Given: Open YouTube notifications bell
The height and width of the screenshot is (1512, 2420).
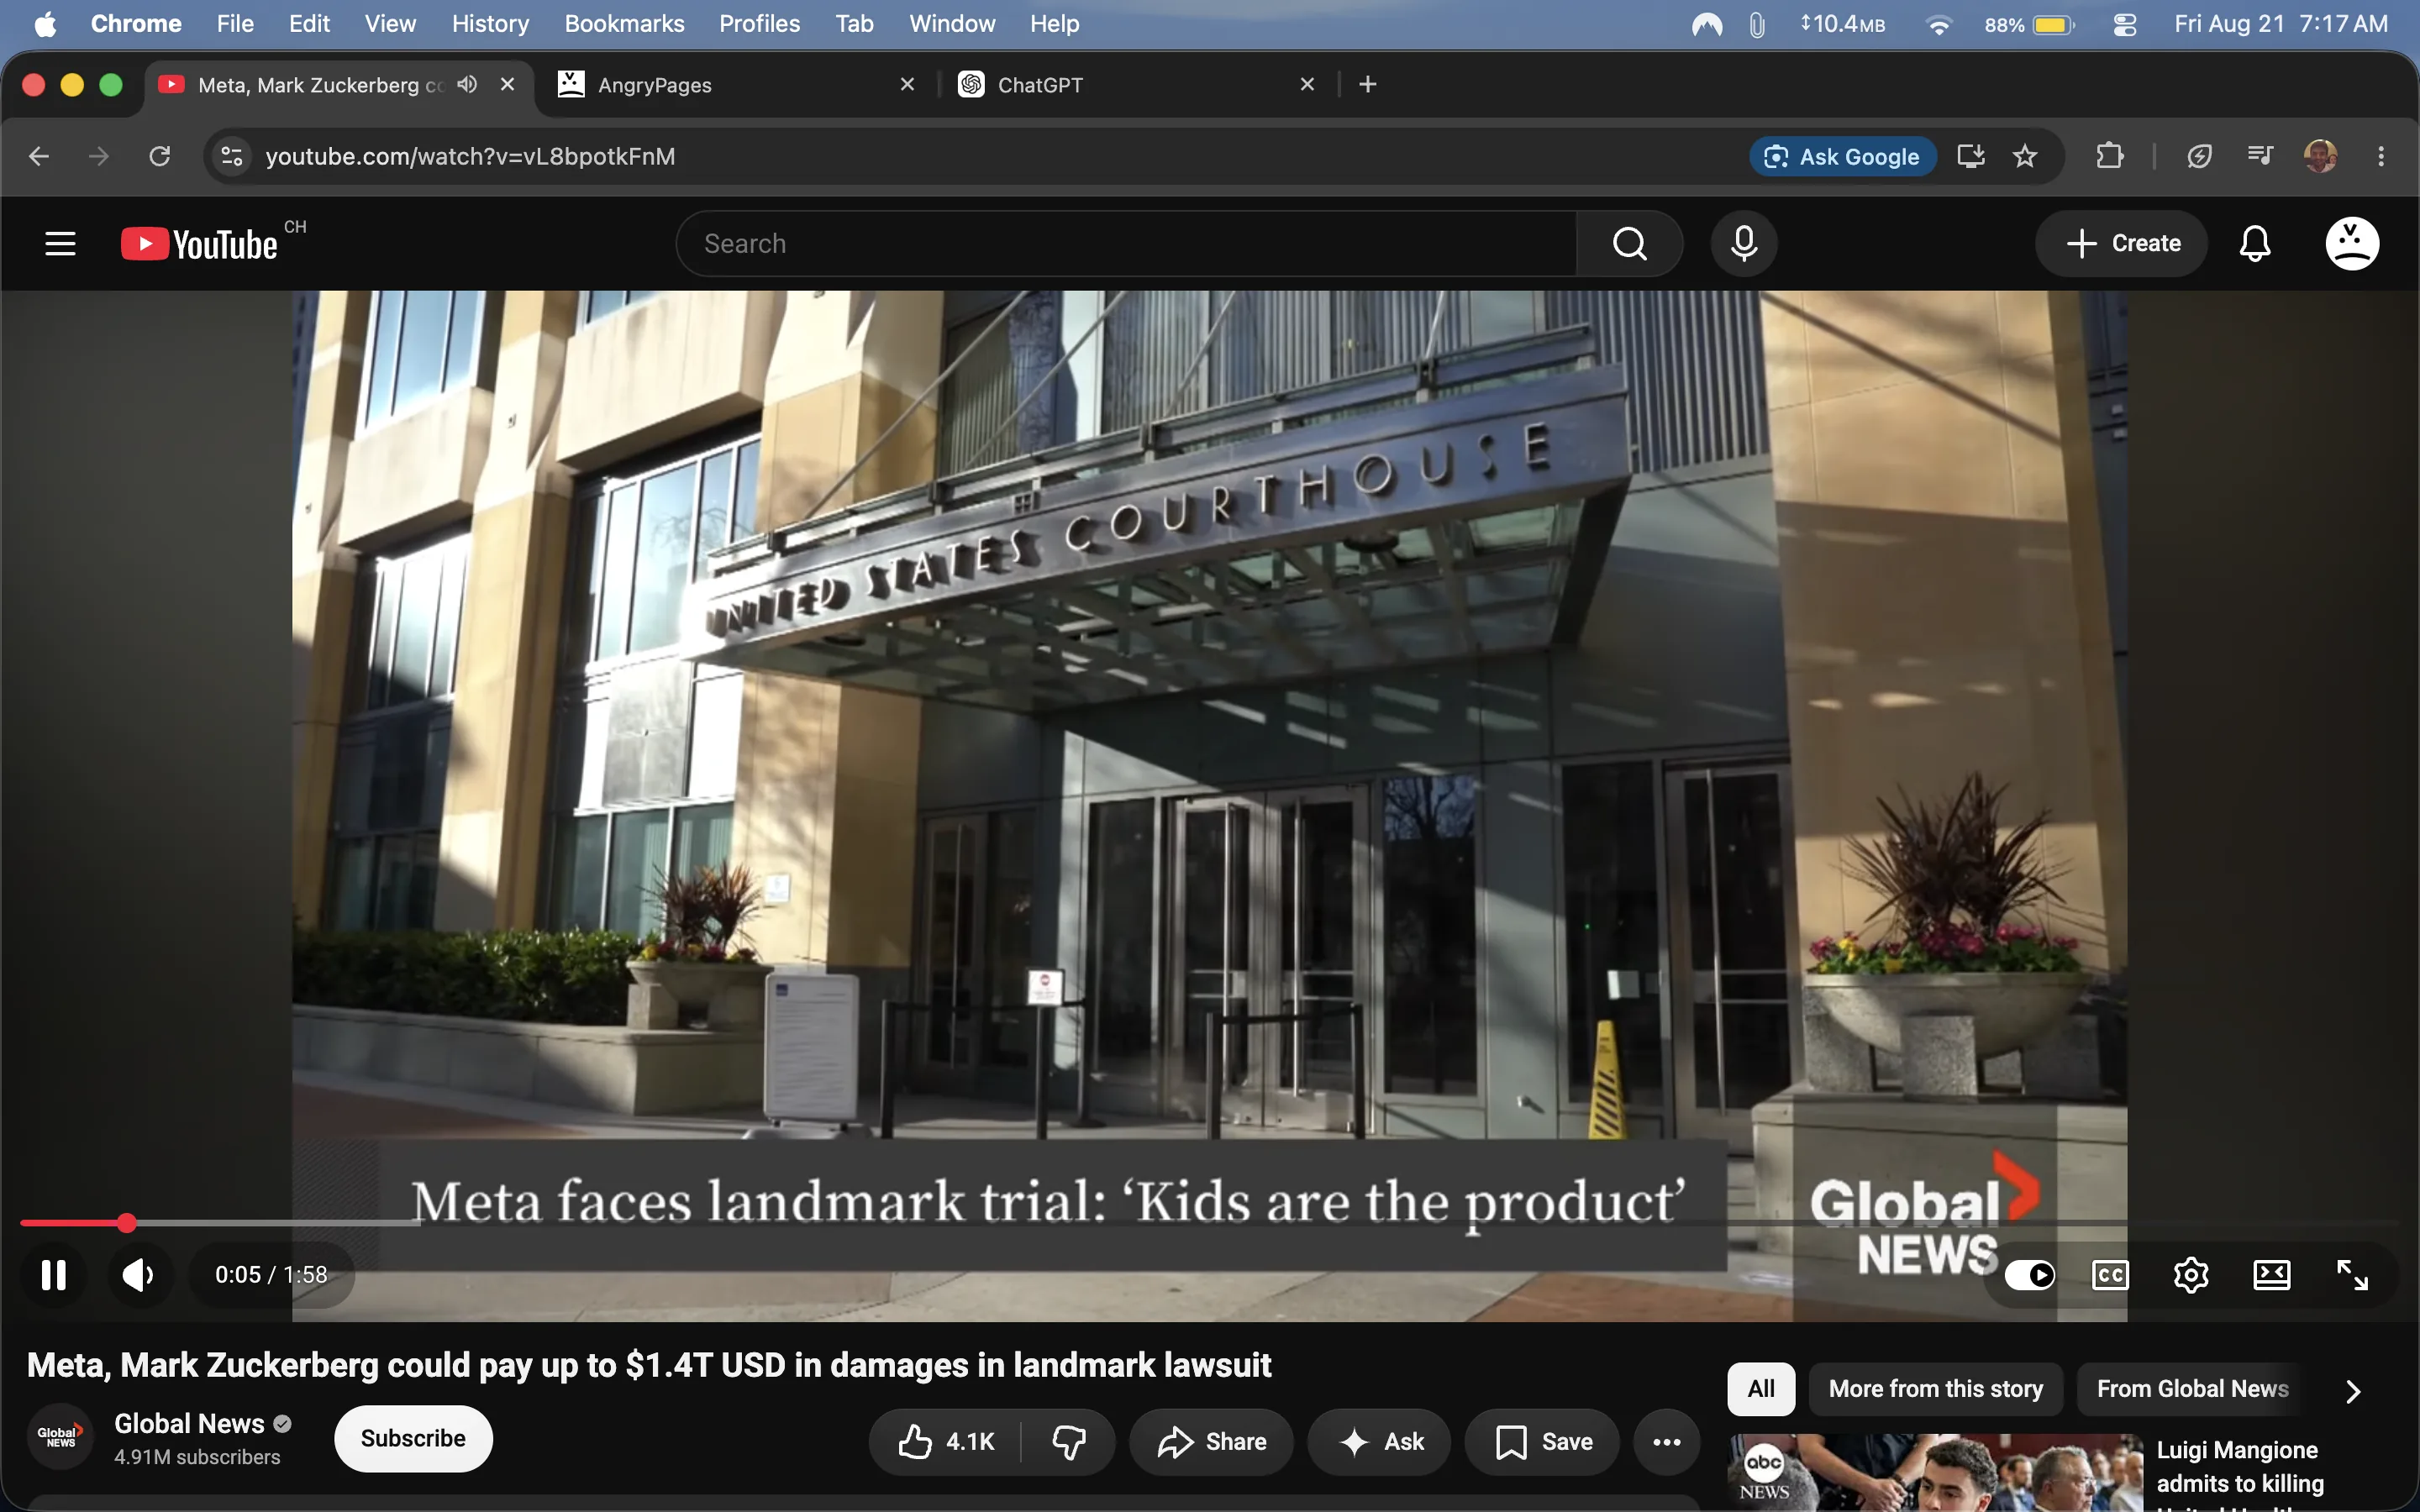Looking at the screenshot, I should [x=2255, y=243].
